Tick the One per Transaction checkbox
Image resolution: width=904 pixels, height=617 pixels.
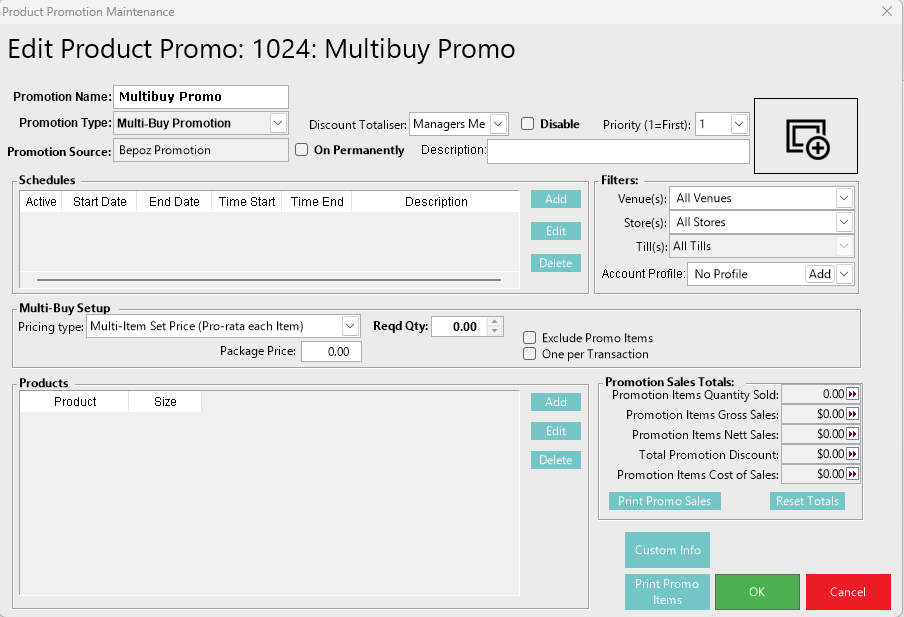(530, 354)
